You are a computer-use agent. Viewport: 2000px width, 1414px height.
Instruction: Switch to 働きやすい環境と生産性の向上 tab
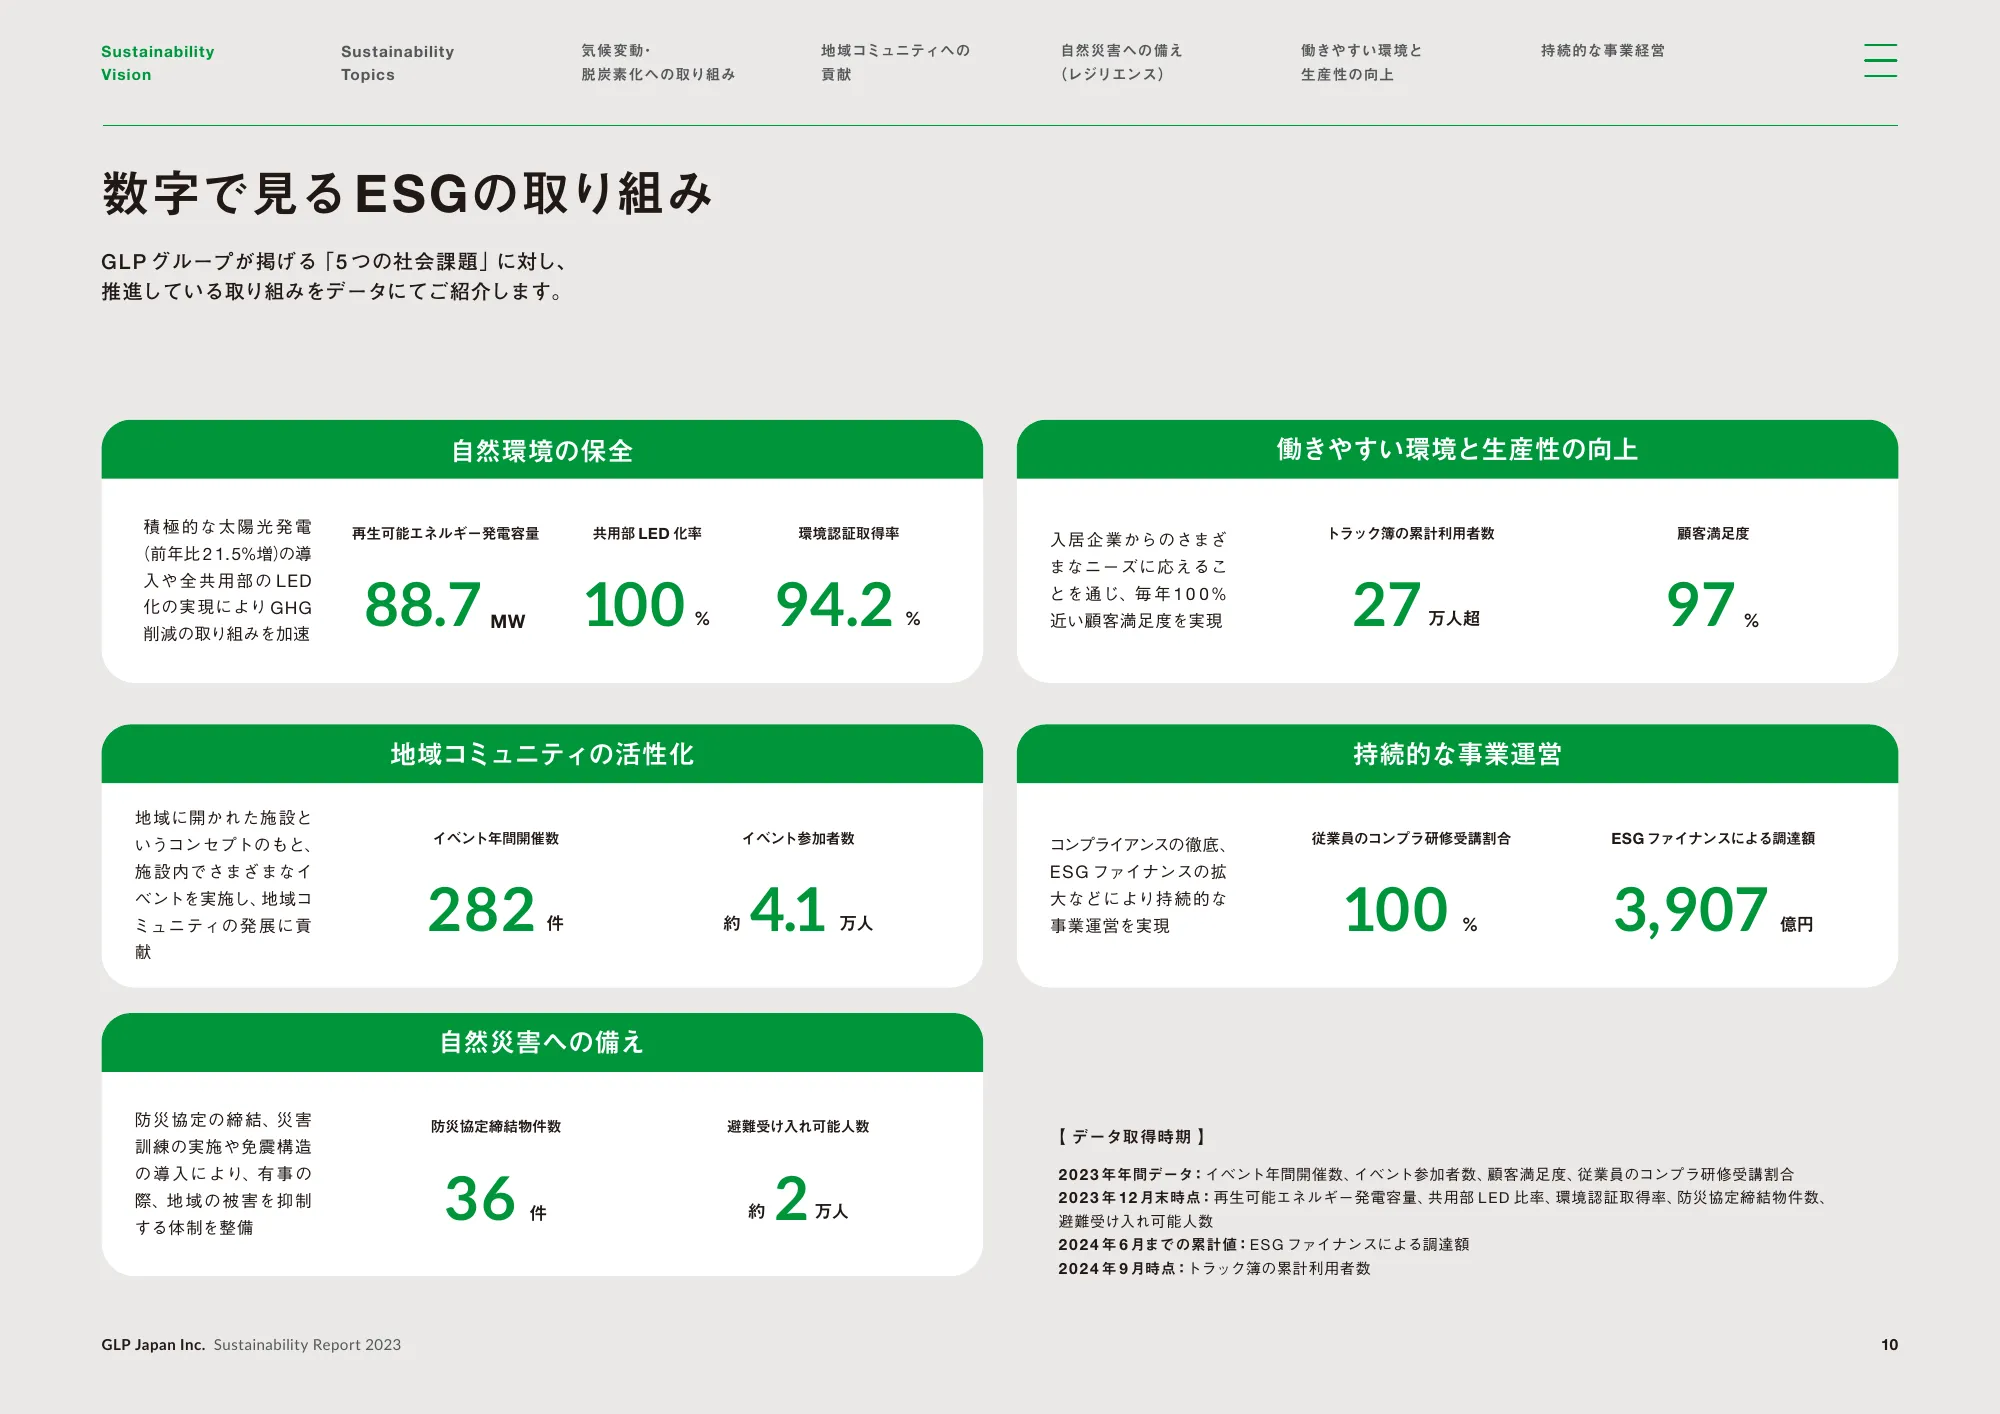(1361, 63)
